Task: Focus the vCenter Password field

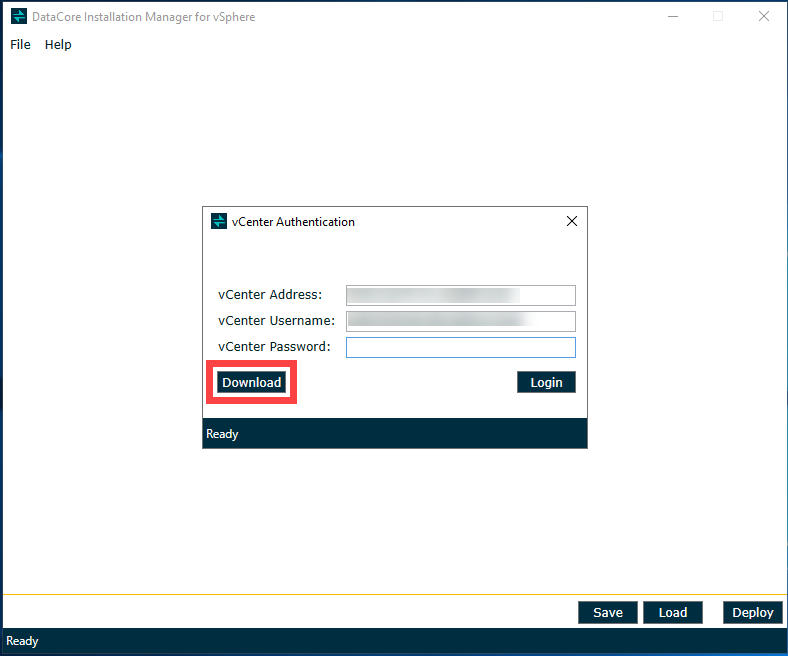Action: (460, 347)
